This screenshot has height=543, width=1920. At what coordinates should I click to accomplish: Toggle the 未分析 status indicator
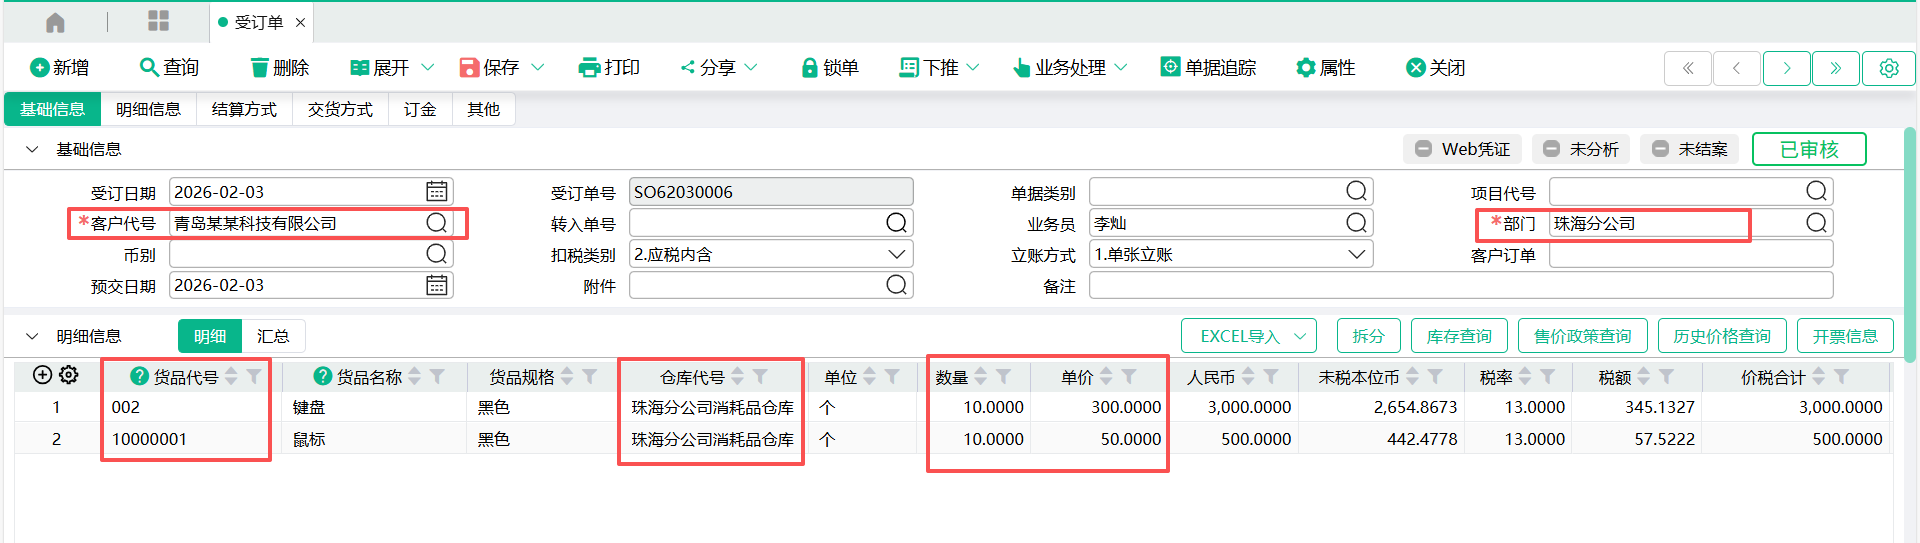[1580, 149]
